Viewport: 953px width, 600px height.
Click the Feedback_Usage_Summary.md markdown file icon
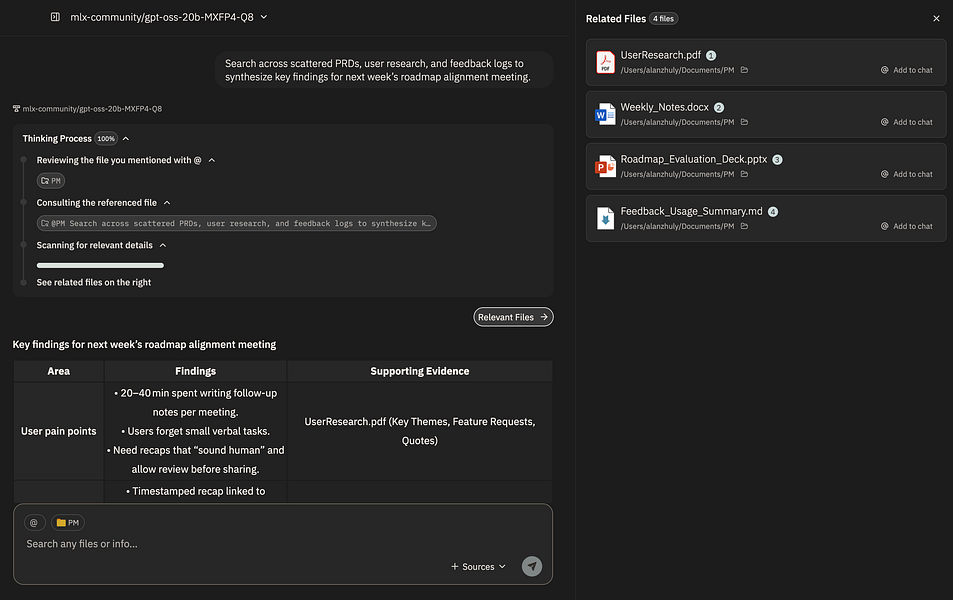(605, 218)
